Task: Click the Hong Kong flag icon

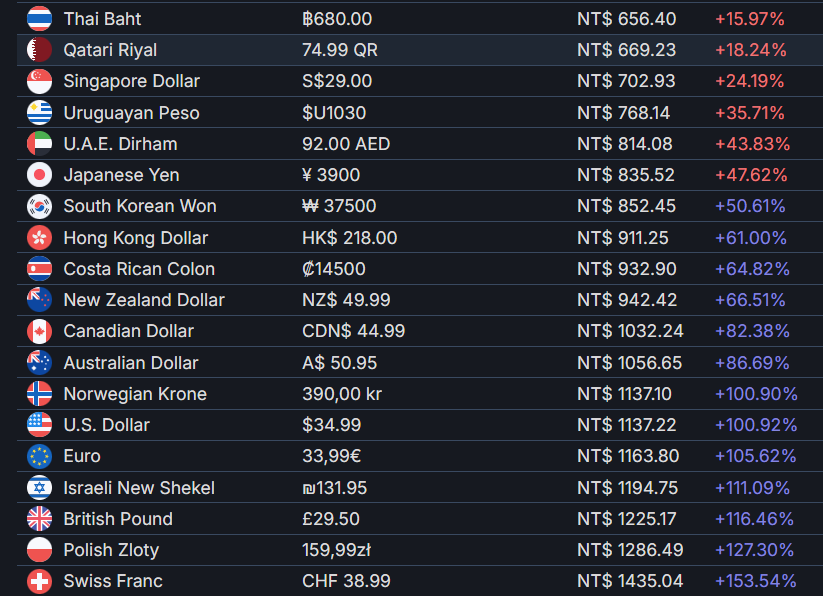Action: click(39, 238)
